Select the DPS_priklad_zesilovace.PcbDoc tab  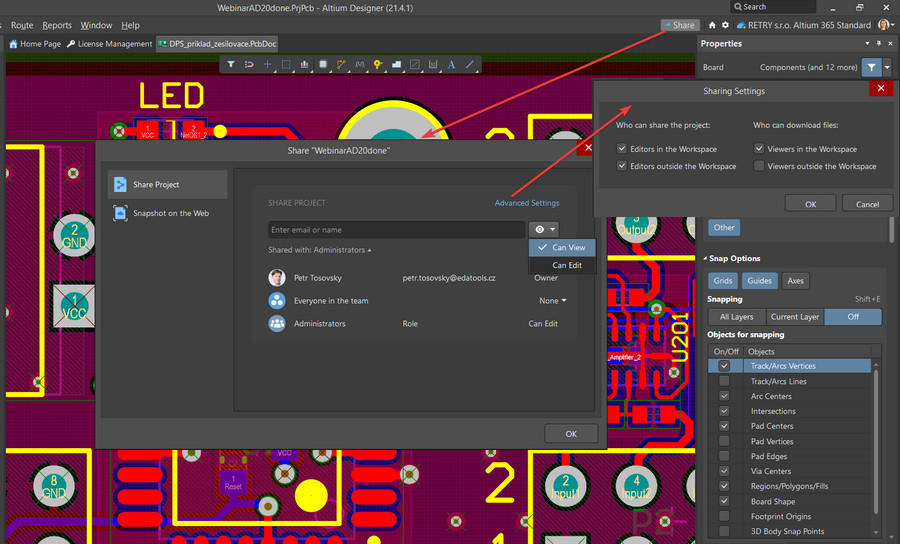click(217, 44)
